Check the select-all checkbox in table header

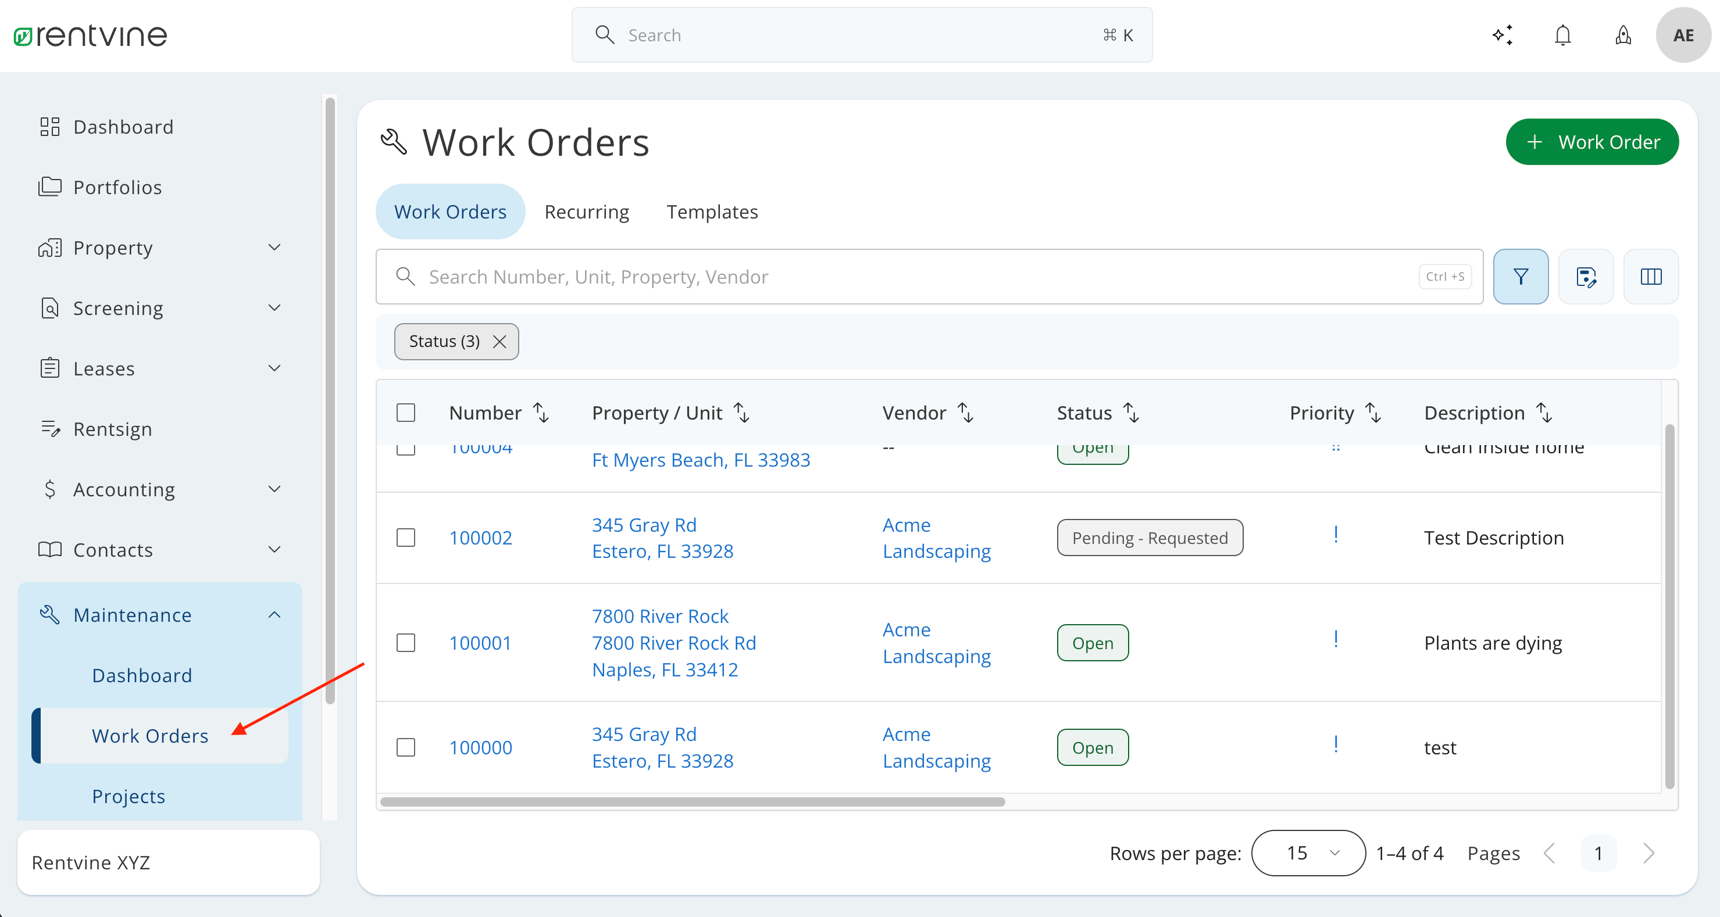(406, 412)
